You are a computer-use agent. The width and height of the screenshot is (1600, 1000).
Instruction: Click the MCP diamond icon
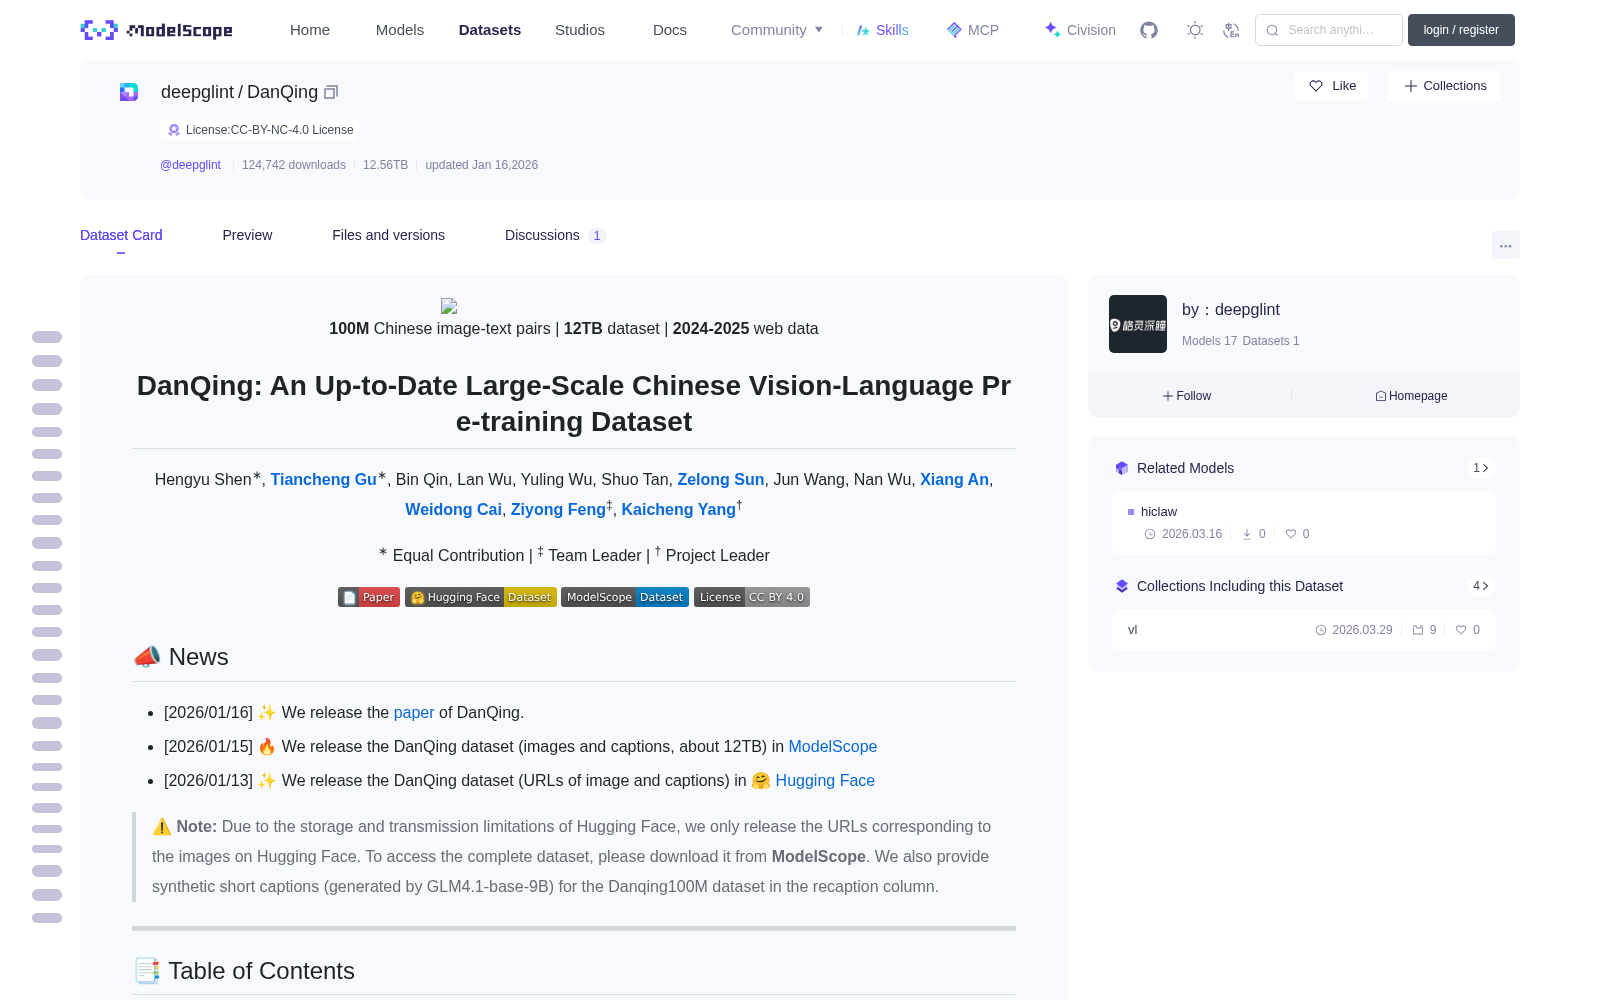tap(954, 30)
